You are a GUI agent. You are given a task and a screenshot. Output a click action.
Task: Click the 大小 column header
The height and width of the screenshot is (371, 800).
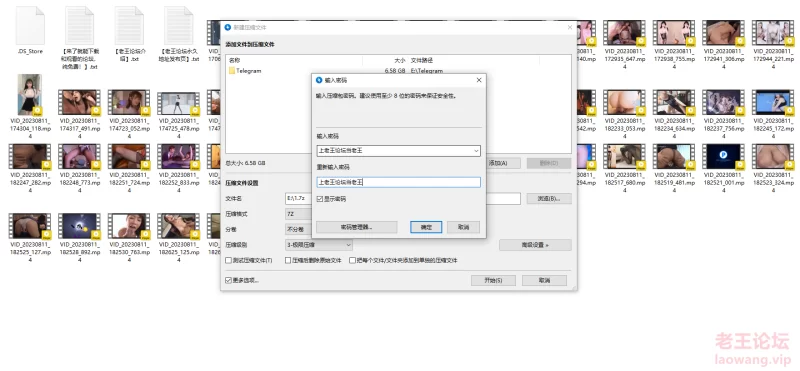399,60
